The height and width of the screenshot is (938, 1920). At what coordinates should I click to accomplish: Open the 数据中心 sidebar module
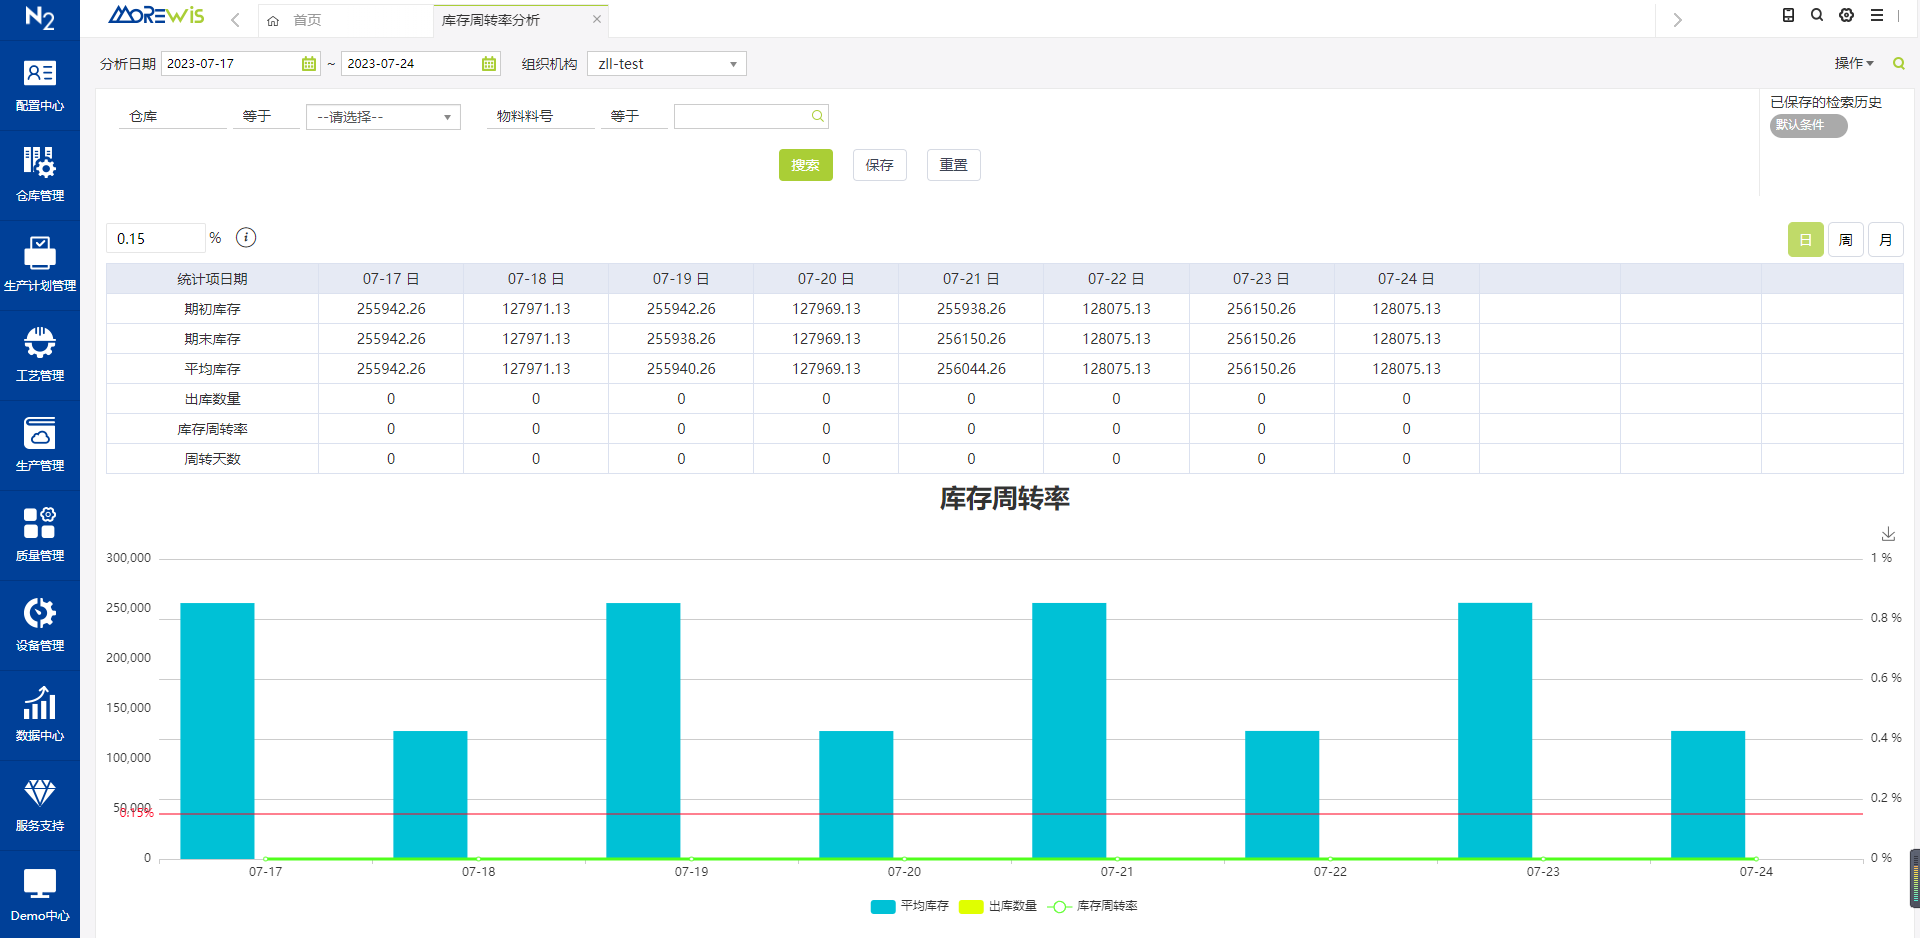[x=40, y=714]
